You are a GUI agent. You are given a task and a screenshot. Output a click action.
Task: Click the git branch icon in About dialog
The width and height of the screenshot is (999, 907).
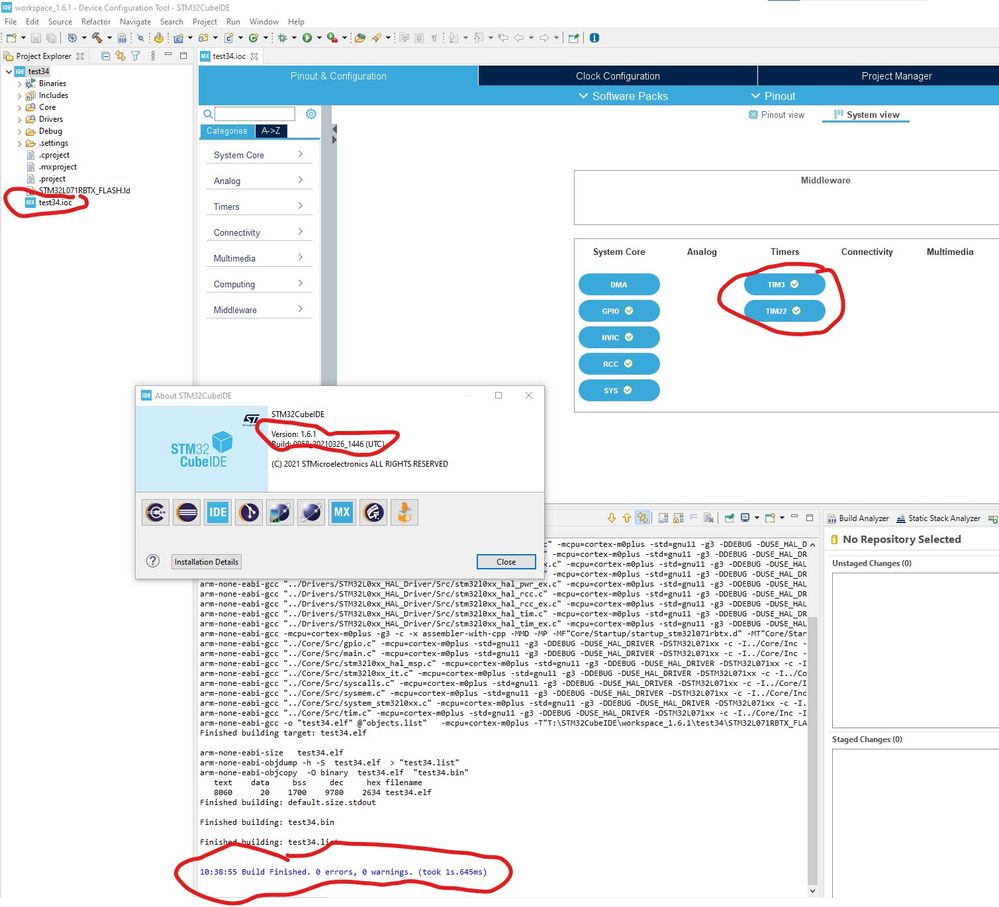(249, 512)
